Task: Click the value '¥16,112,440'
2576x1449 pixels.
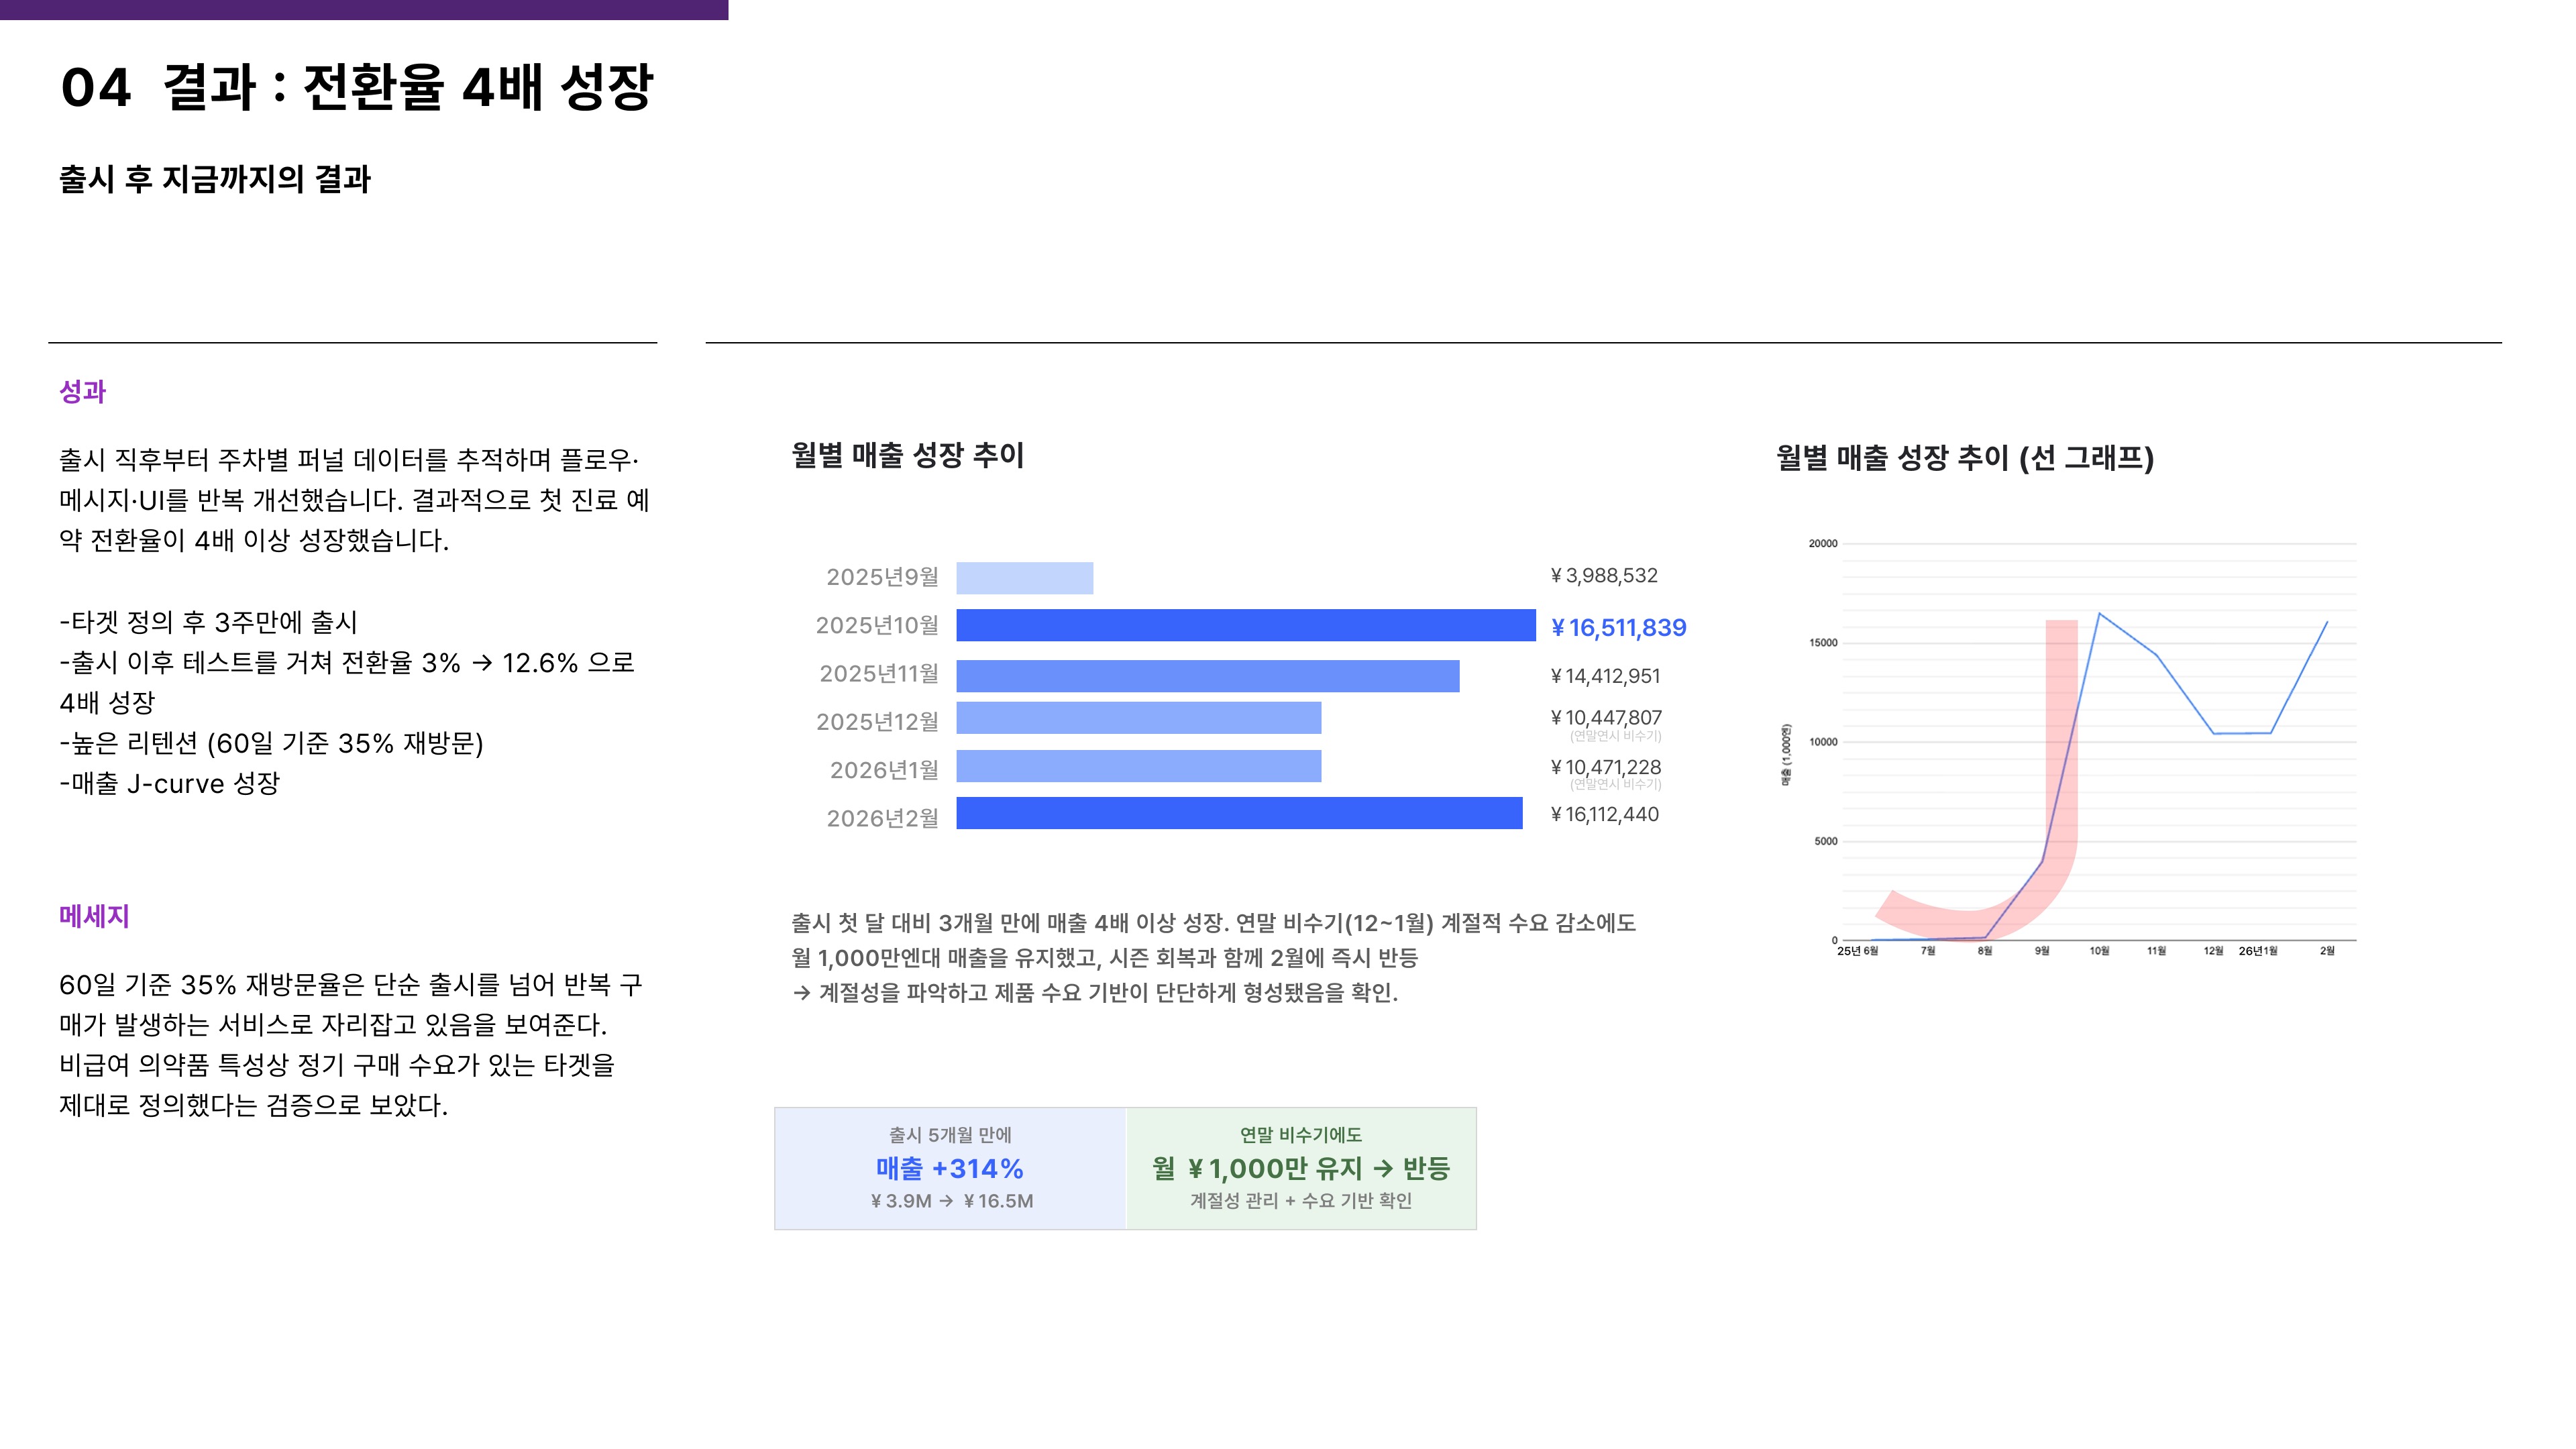Action: tap(1604, 814)
